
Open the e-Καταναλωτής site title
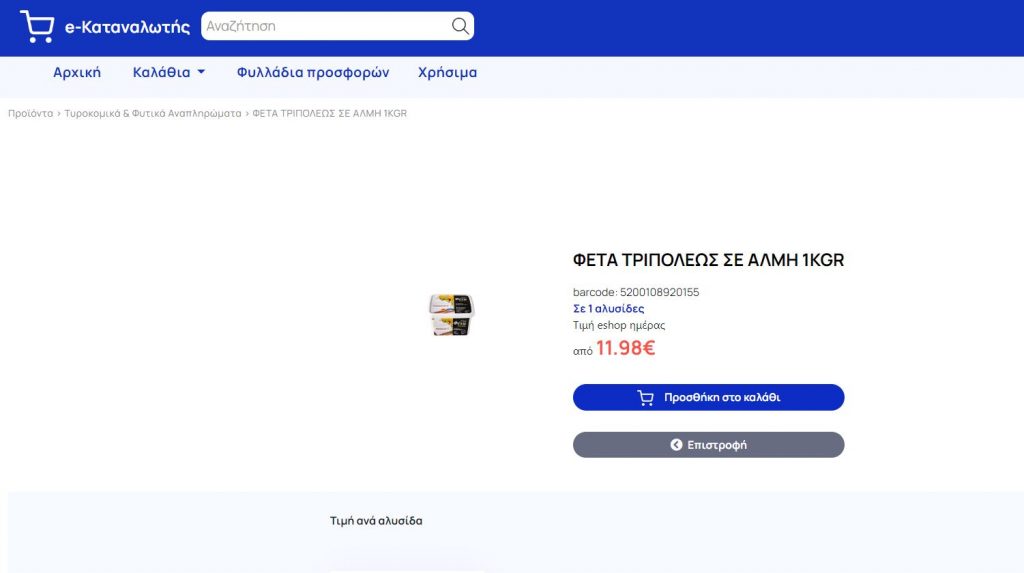[127, 27]
